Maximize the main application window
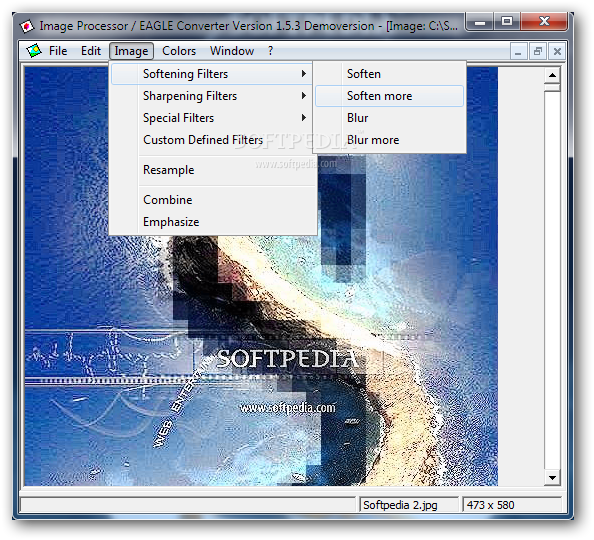Screen dimensions: 594x540 point(506,22)
